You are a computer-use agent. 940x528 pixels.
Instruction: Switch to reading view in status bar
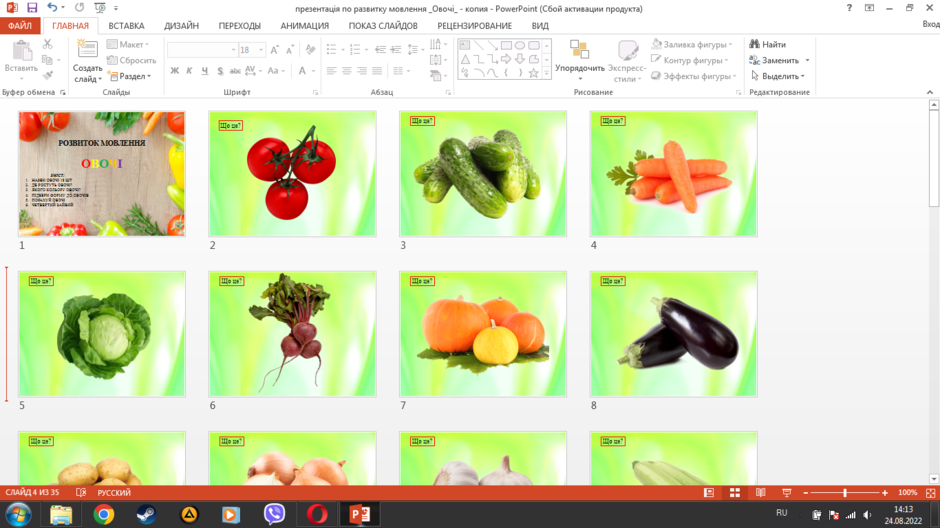(x=761, y=493)
